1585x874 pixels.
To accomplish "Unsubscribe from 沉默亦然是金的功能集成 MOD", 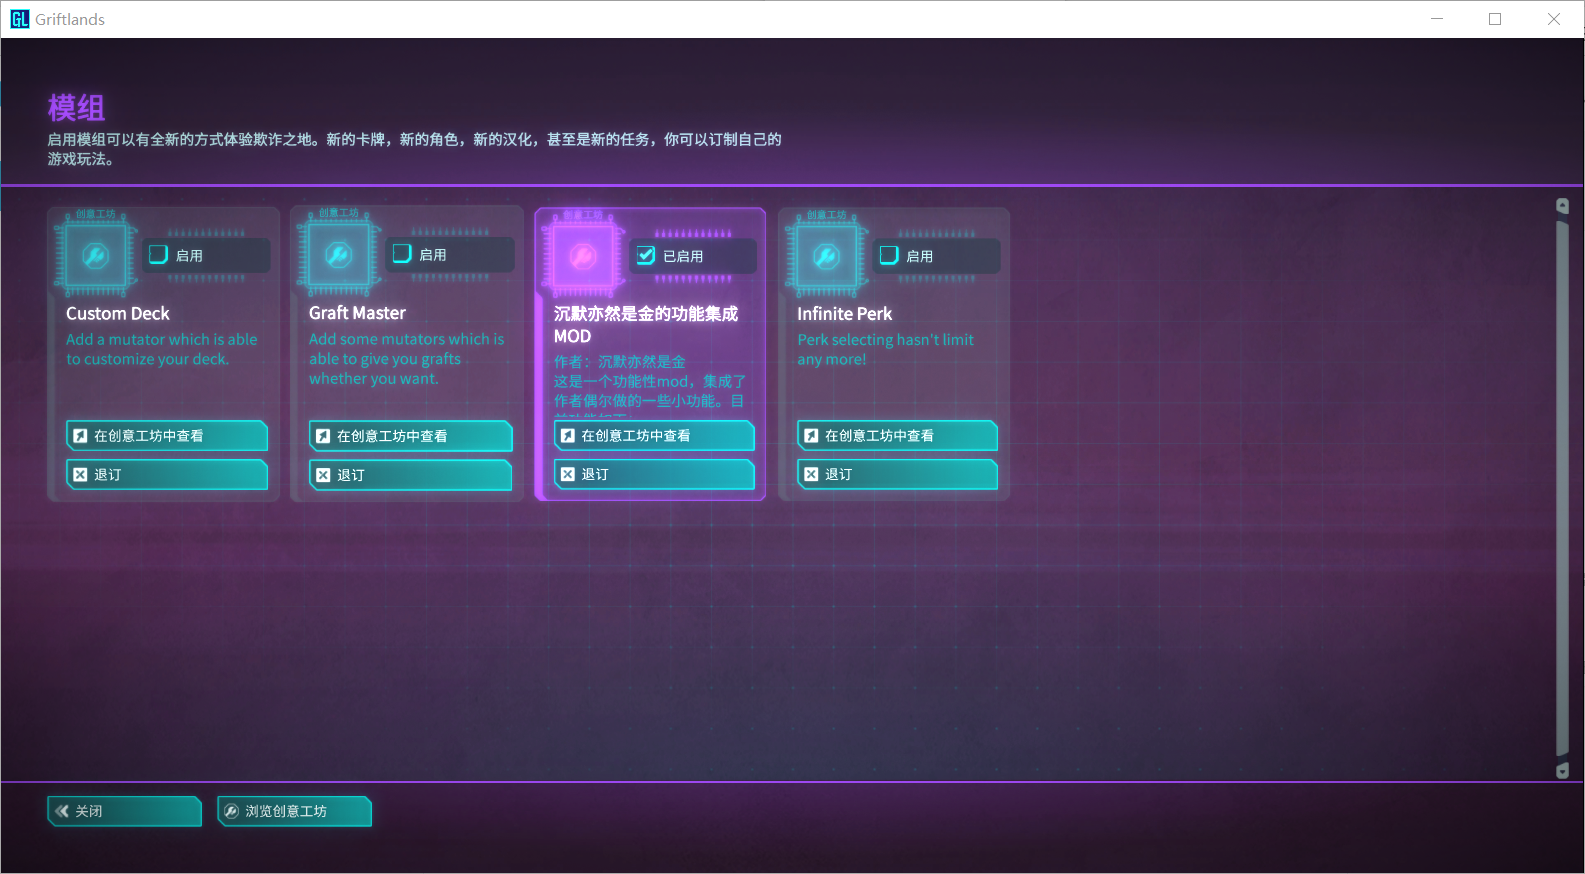I will click(x=654, y=474).
